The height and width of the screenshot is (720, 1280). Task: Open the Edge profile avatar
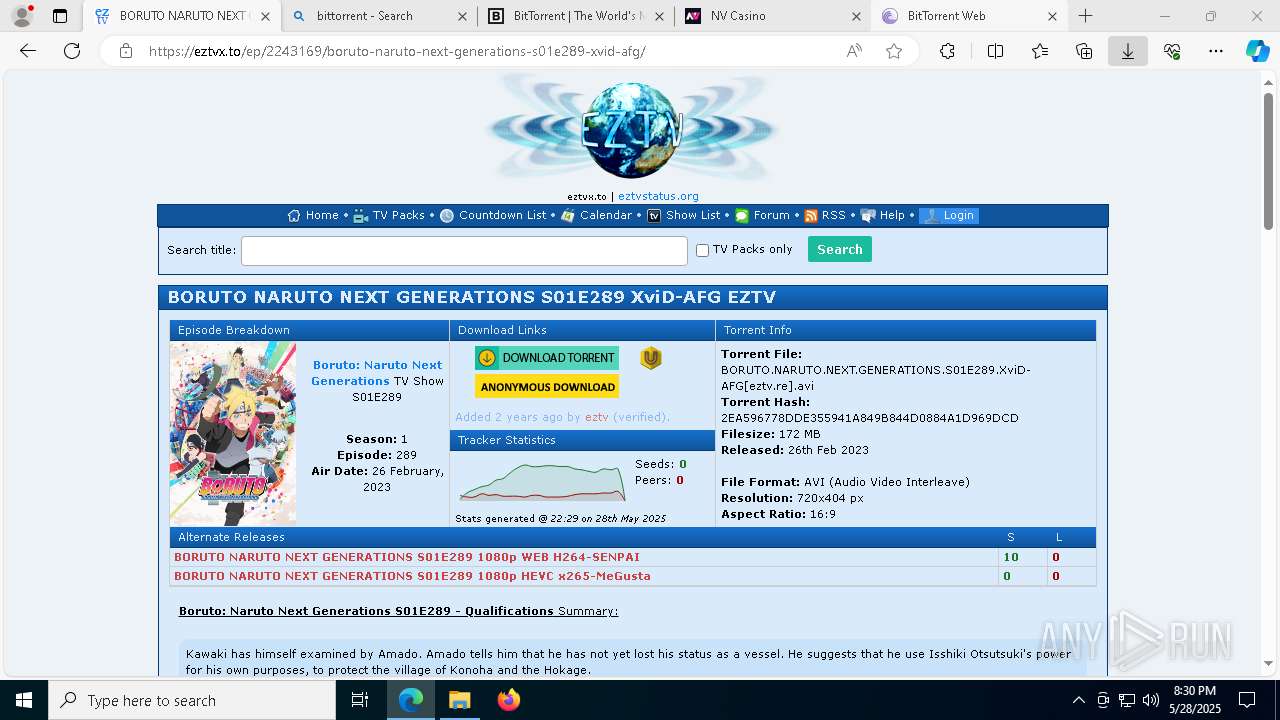22,16
